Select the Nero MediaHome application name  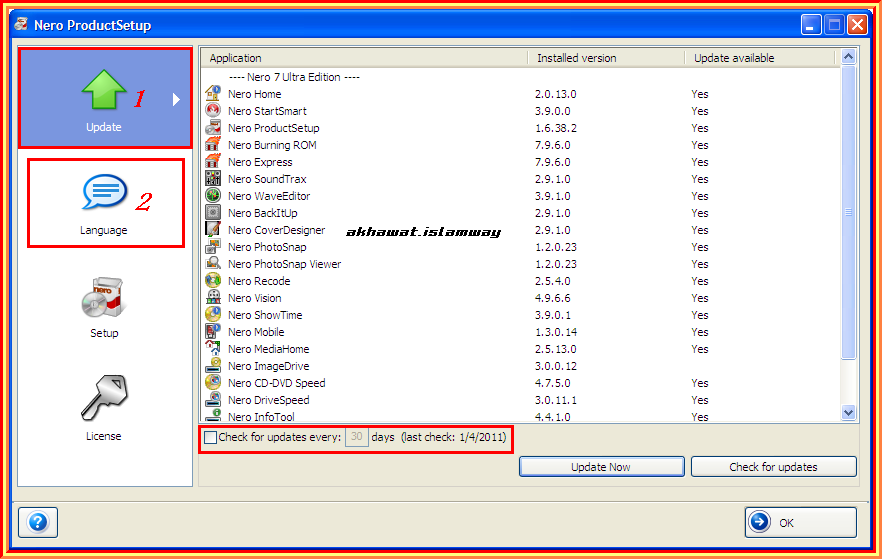pyautogui.click(x=269, y=349)
